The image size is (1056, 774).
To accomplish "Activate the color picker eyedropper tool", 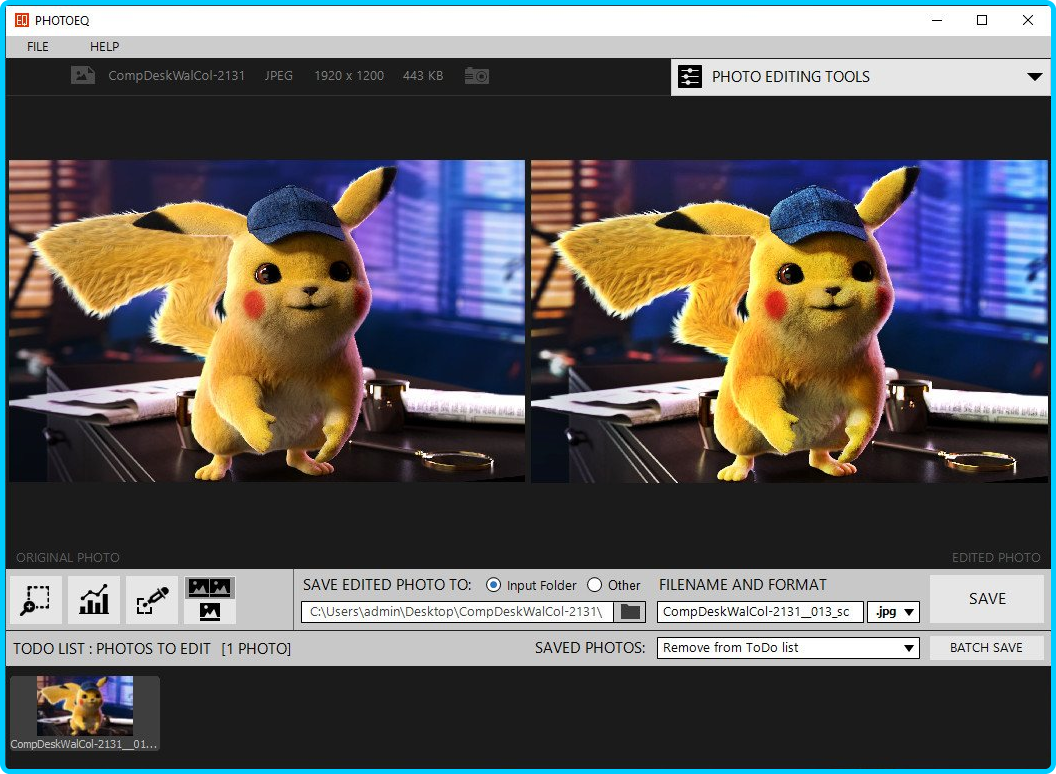I will click(x=152, y=600).
